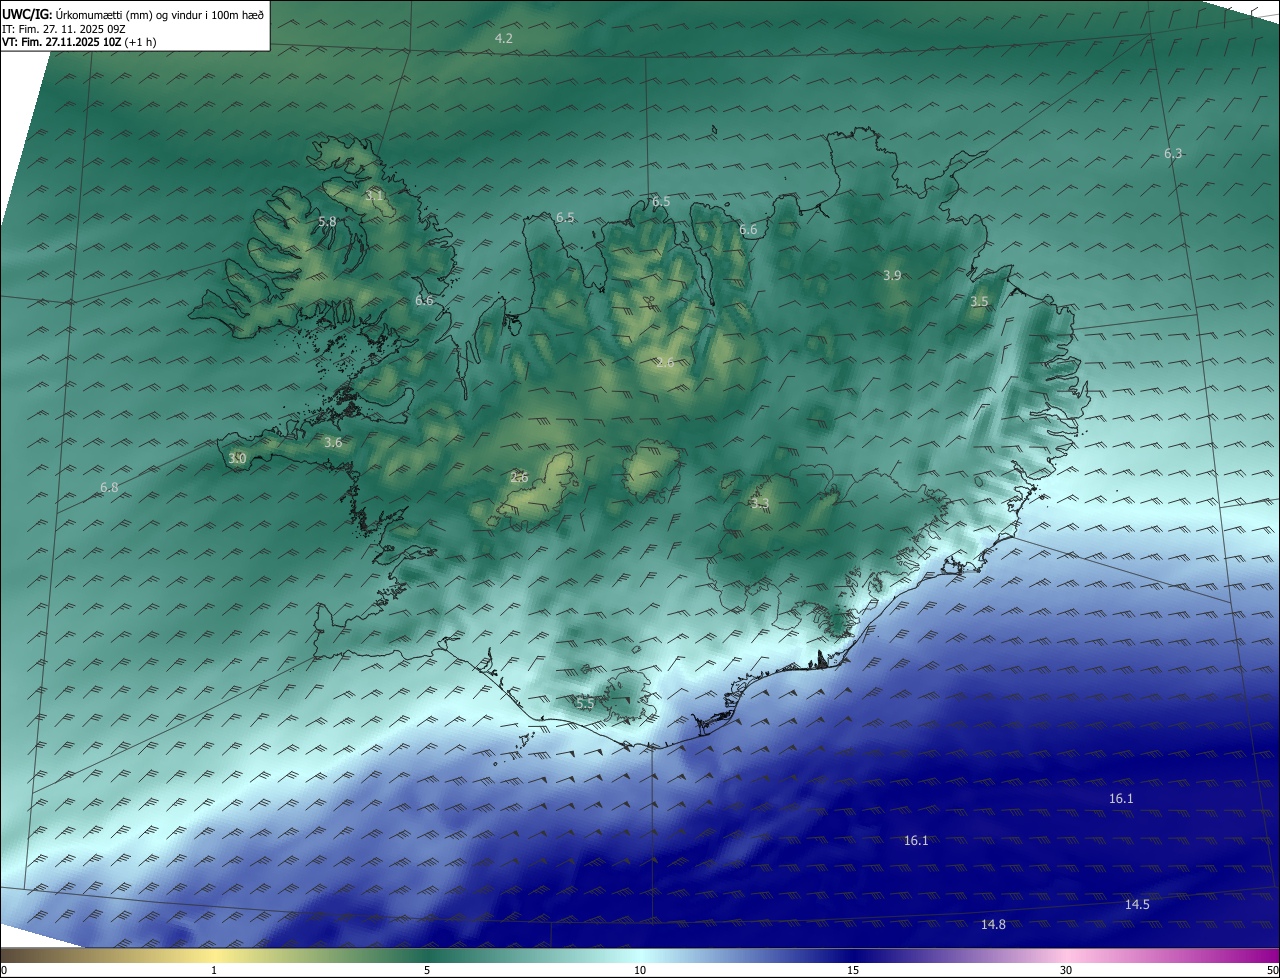1280x978 pixels.
Task: Click the 4.2 value over the northern sea
Action: (x=504, y=38)
